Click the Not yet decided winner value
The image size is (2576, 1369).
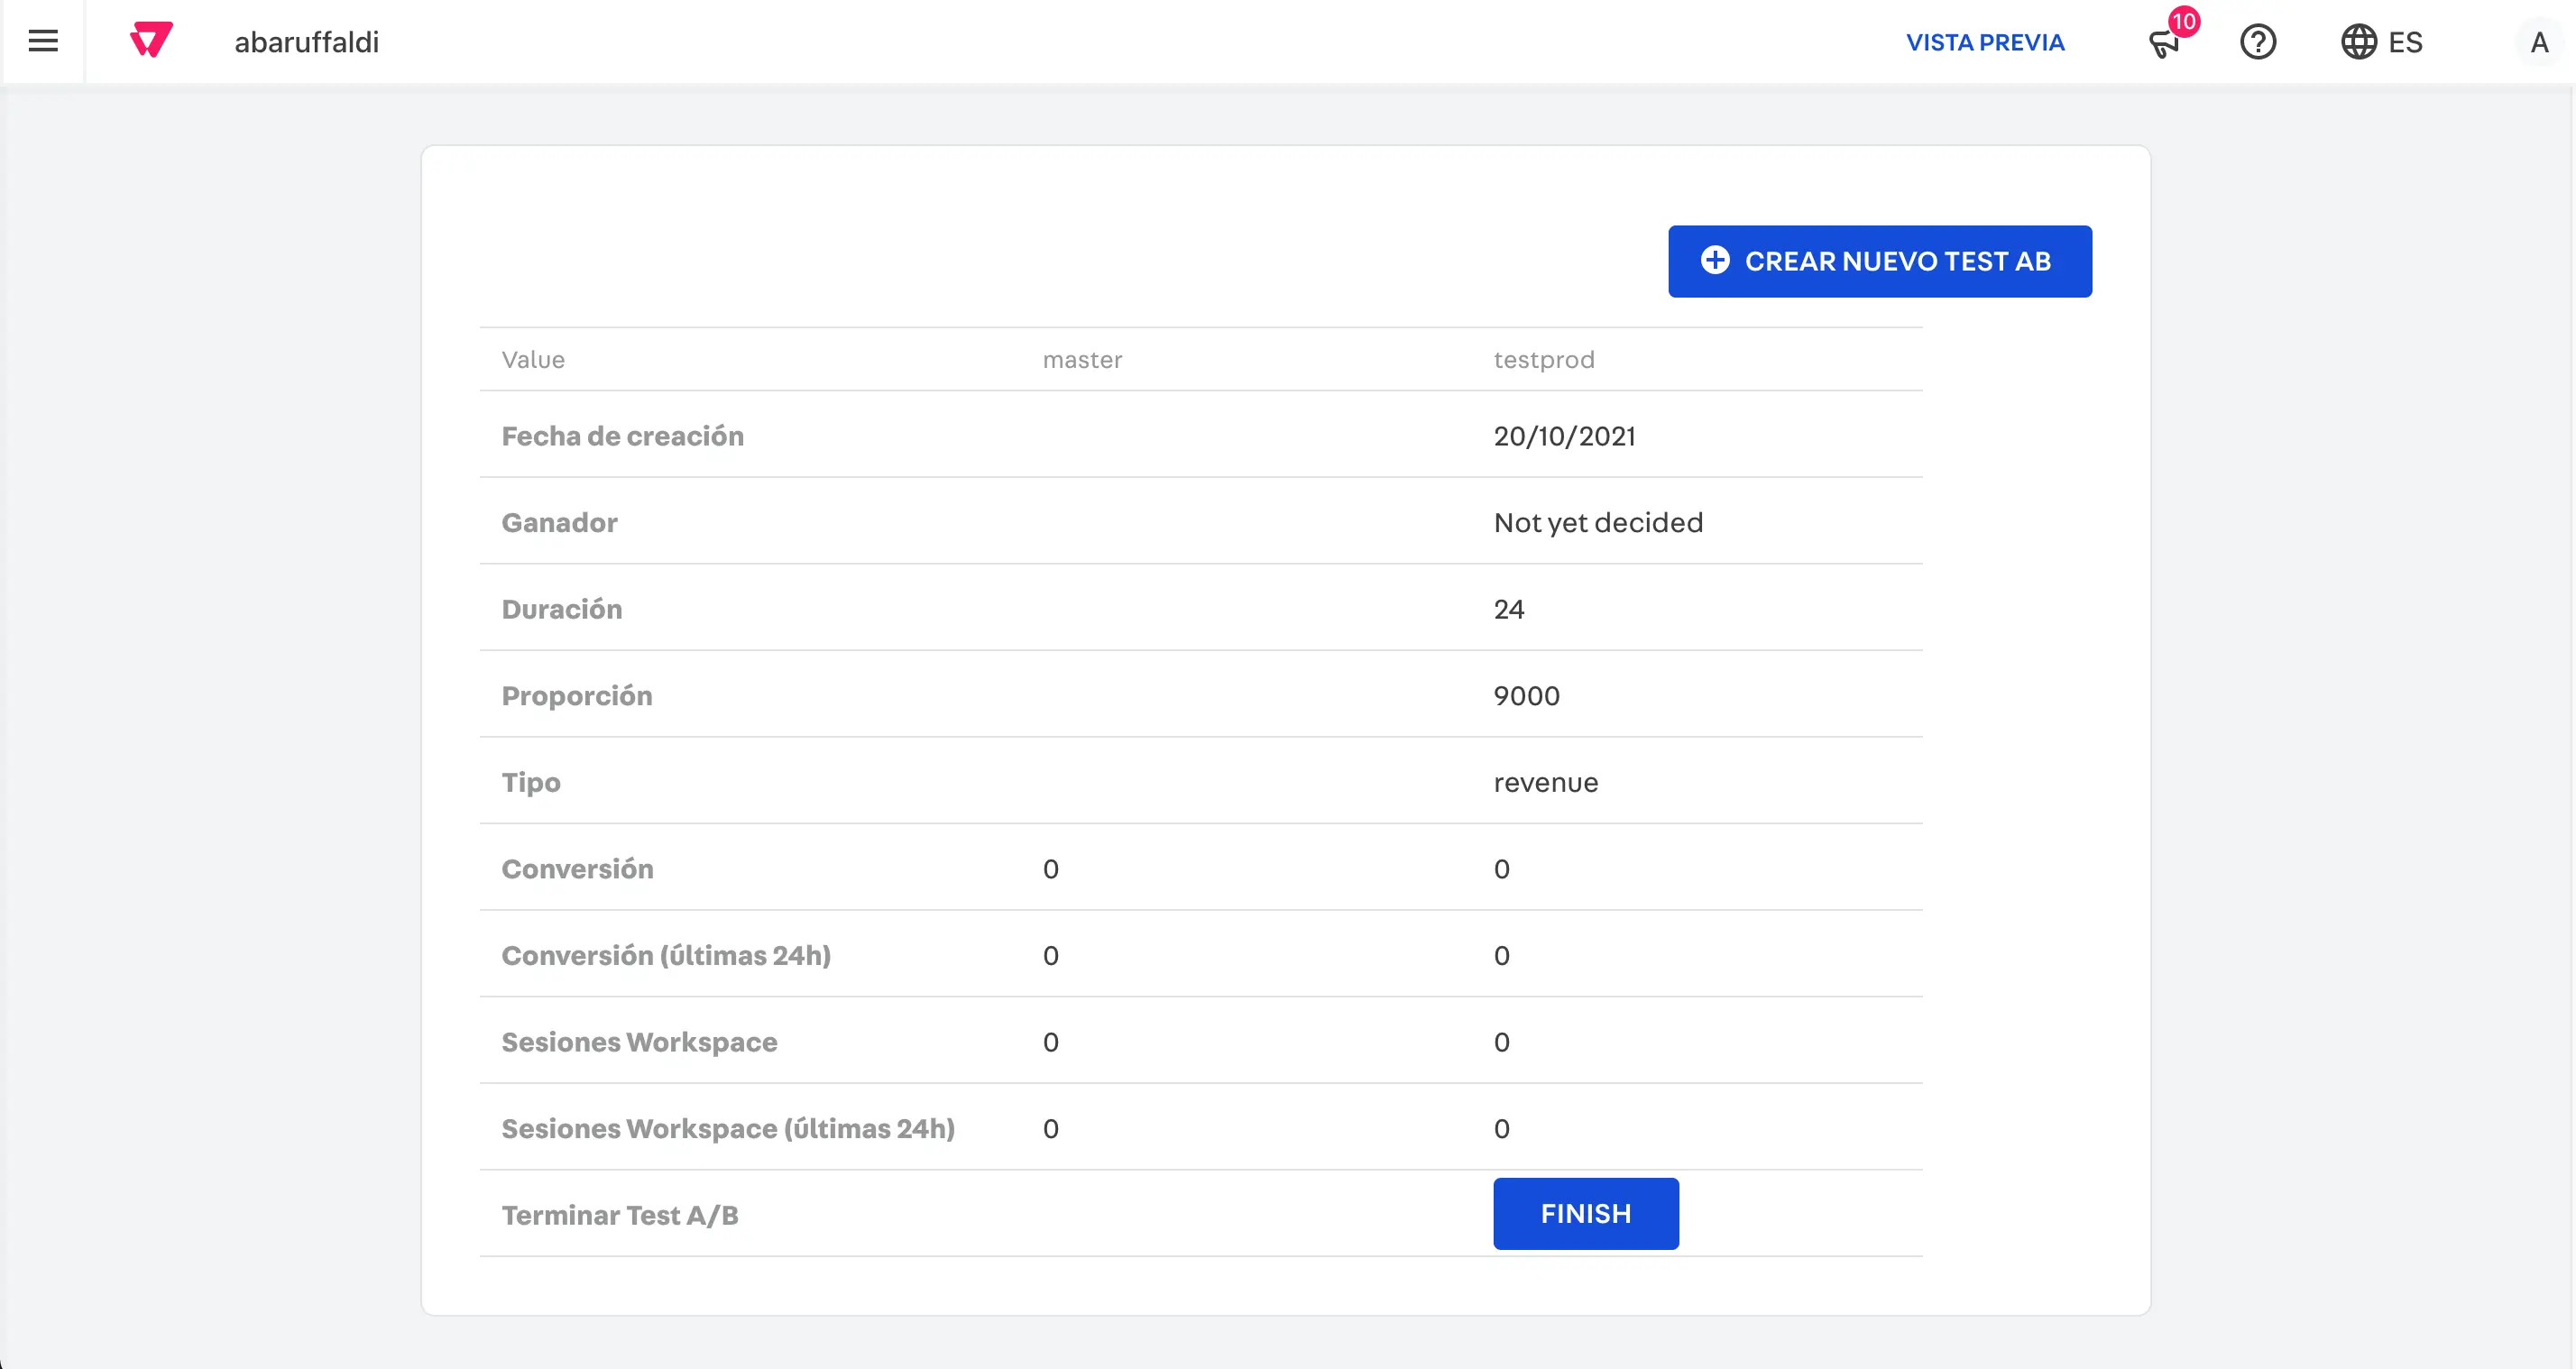click(x=1597, y=522)
